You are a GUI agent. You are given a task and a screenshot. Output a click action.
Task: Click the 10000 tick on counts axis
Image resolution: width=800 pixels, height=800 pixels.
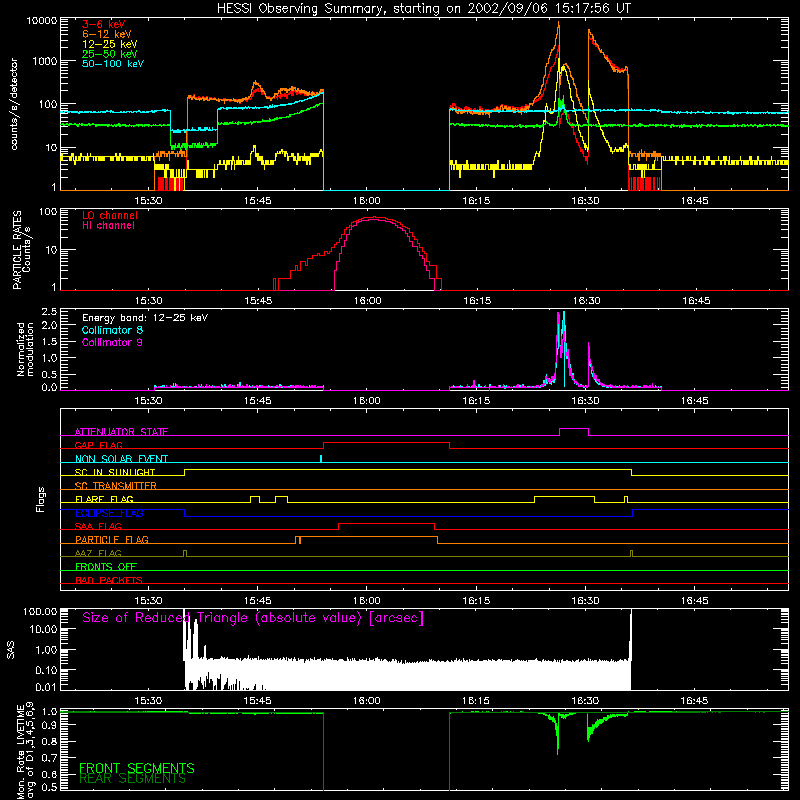pos(43,21)
